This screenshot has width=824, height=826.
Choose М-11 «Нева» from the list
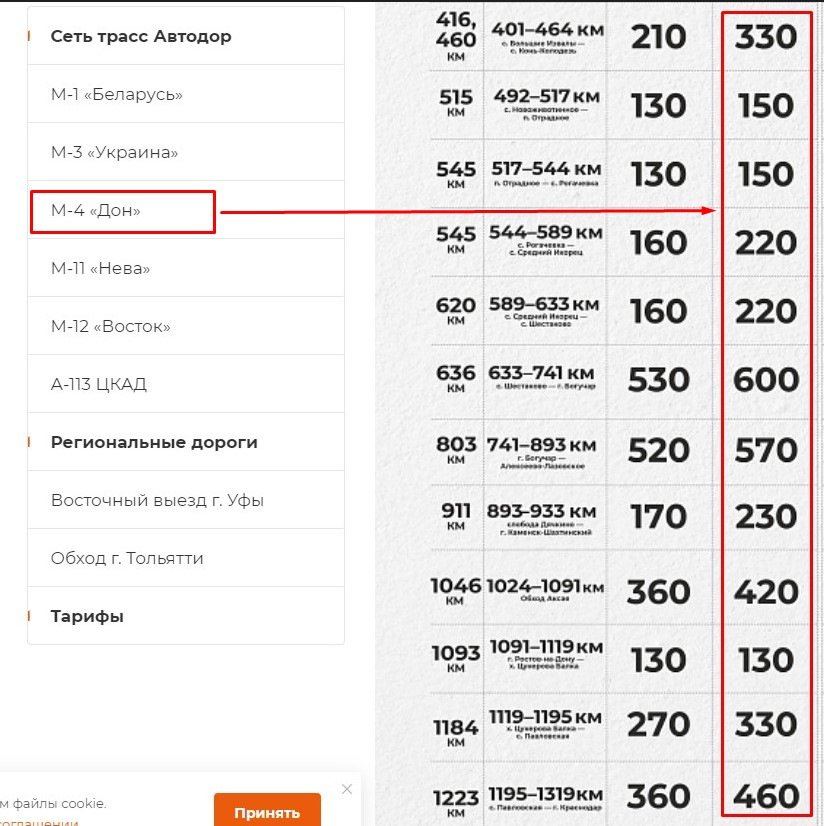pos(101,269)
